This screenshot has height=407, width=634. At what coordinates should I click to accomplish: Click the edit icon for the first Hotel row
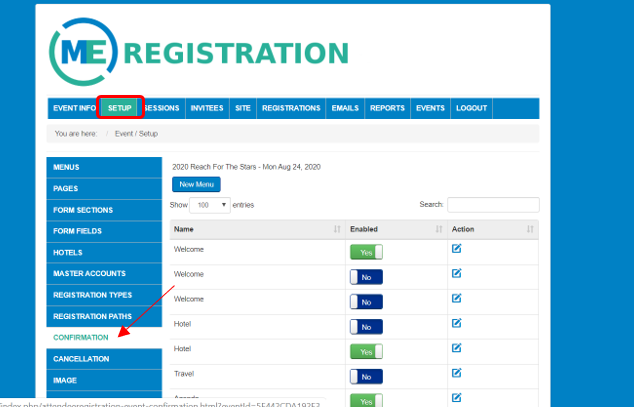point(457,324)
